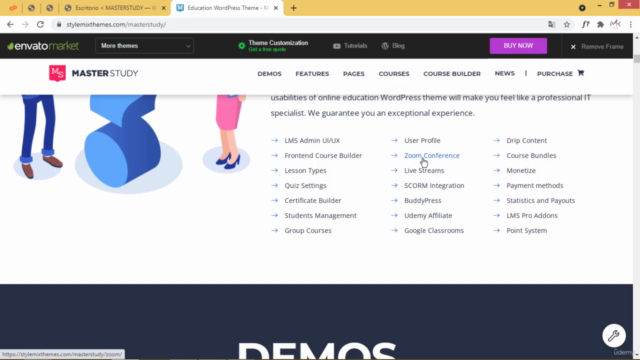Click the Envato Market logo
640x360 pixels.
click(x=43, y=46)
